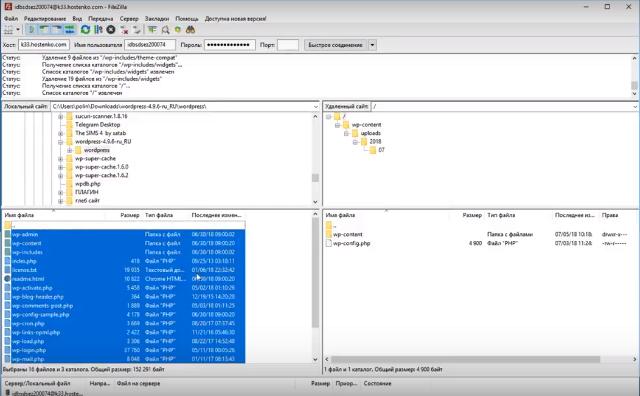Select remote root folder icon

coord(337,117)
